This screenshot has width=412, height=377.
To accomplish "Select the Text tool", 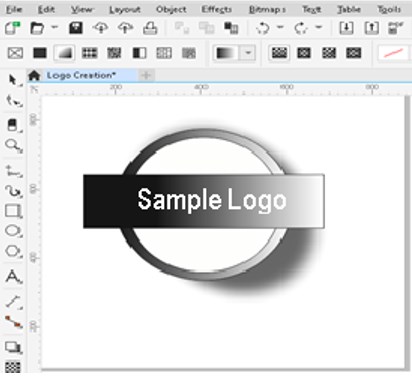I will tap(14, 277).
